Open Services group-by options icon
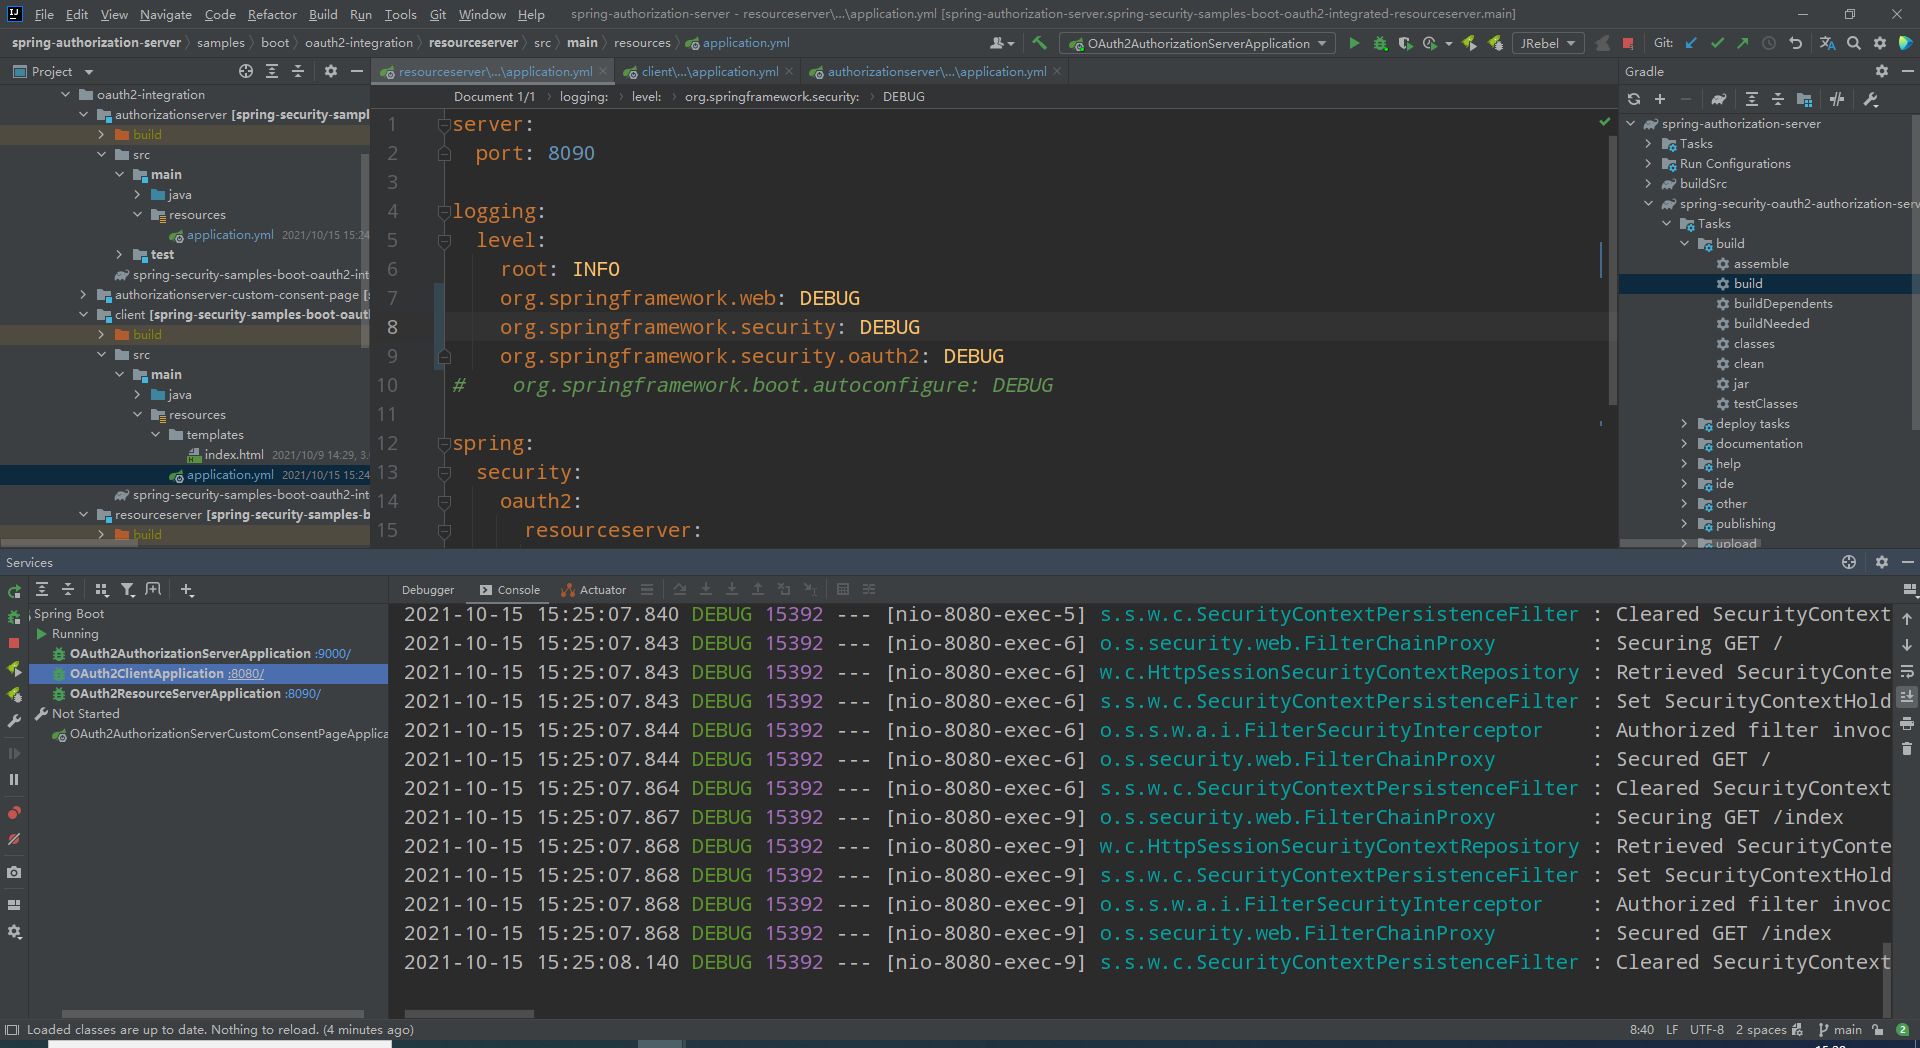Viewport: 1920px width, 1048px height. tap(101, 590)
